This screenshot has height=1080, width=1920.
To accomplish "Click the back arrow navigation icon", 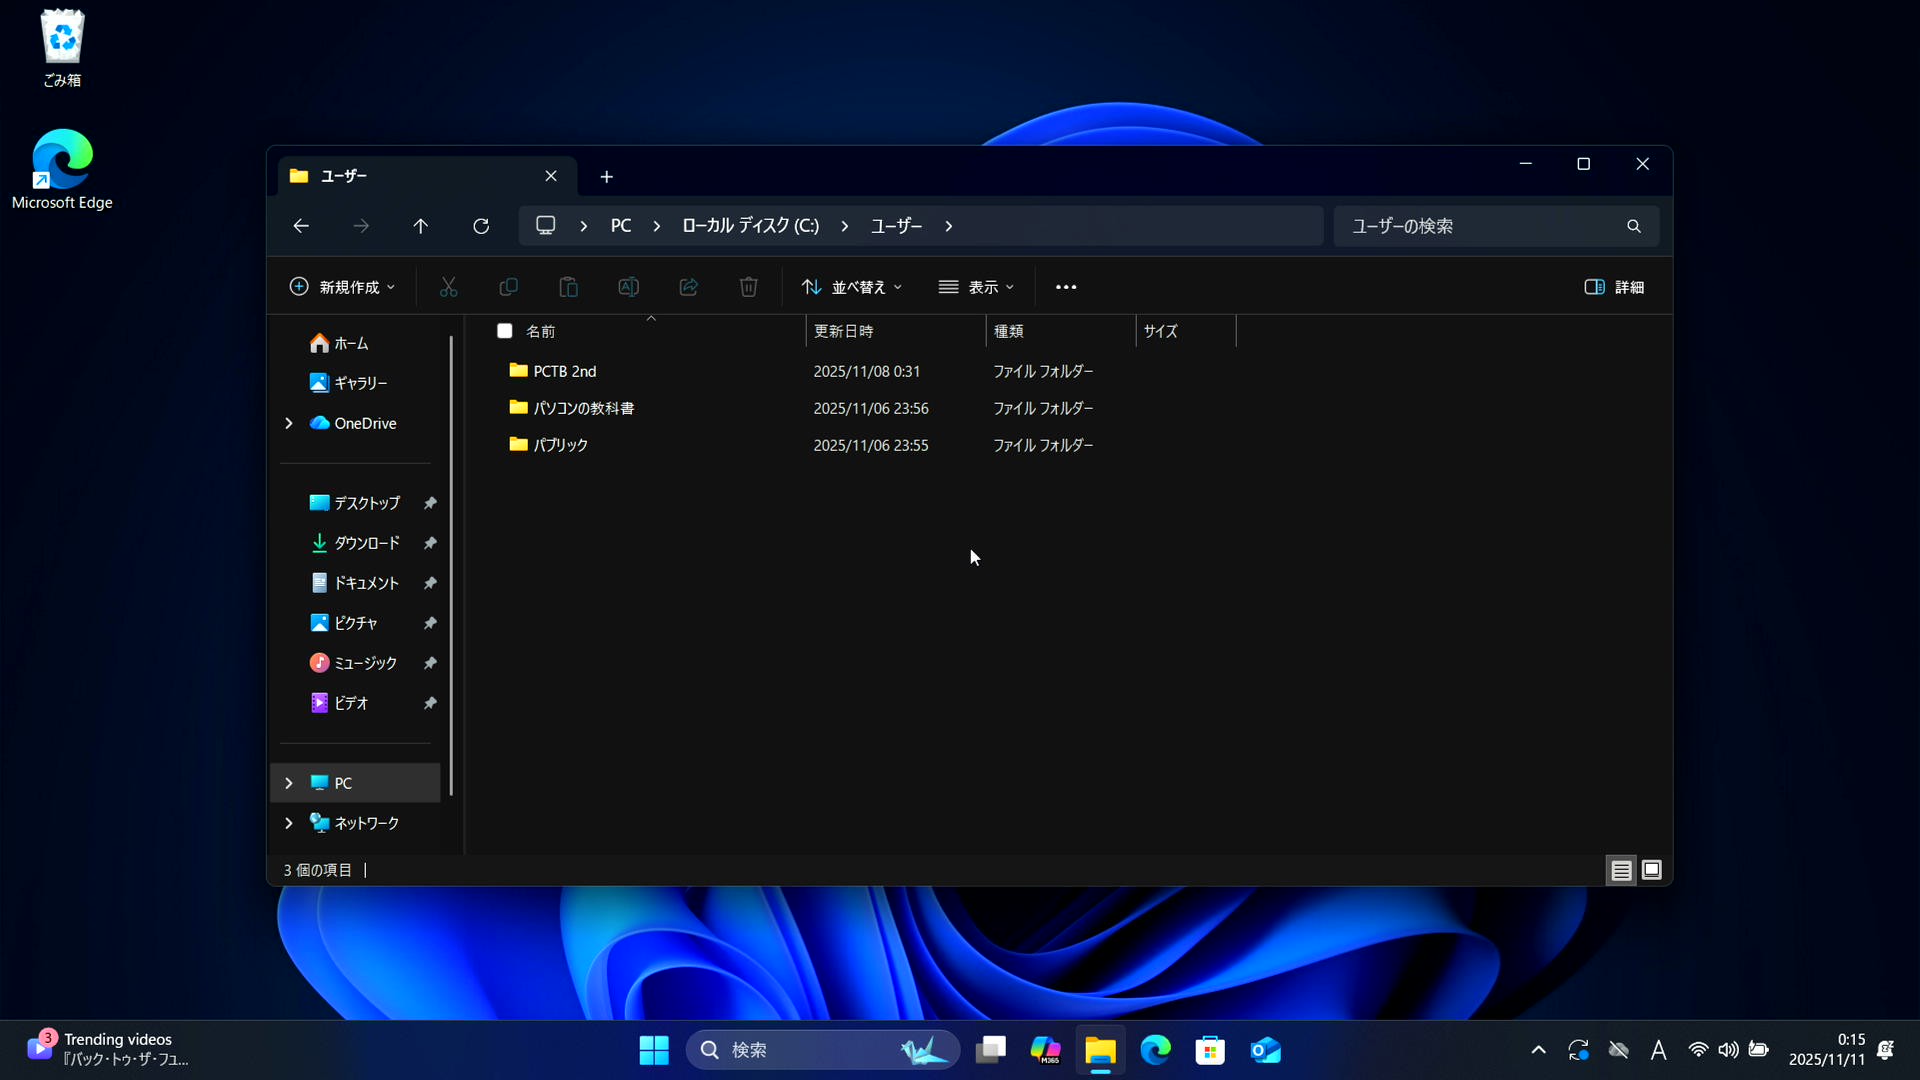I will point(301,226).
